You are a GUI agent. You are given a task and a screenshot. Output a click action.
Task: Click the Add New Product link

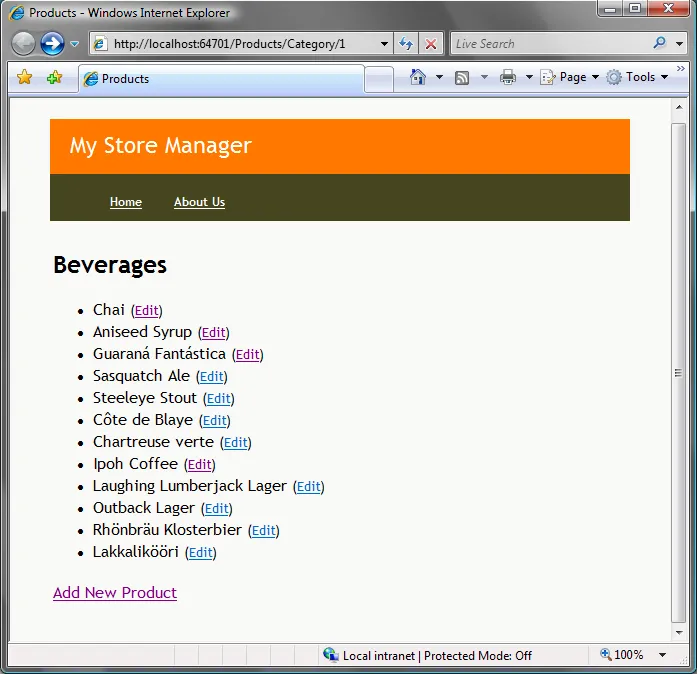(x=115, y=593)
